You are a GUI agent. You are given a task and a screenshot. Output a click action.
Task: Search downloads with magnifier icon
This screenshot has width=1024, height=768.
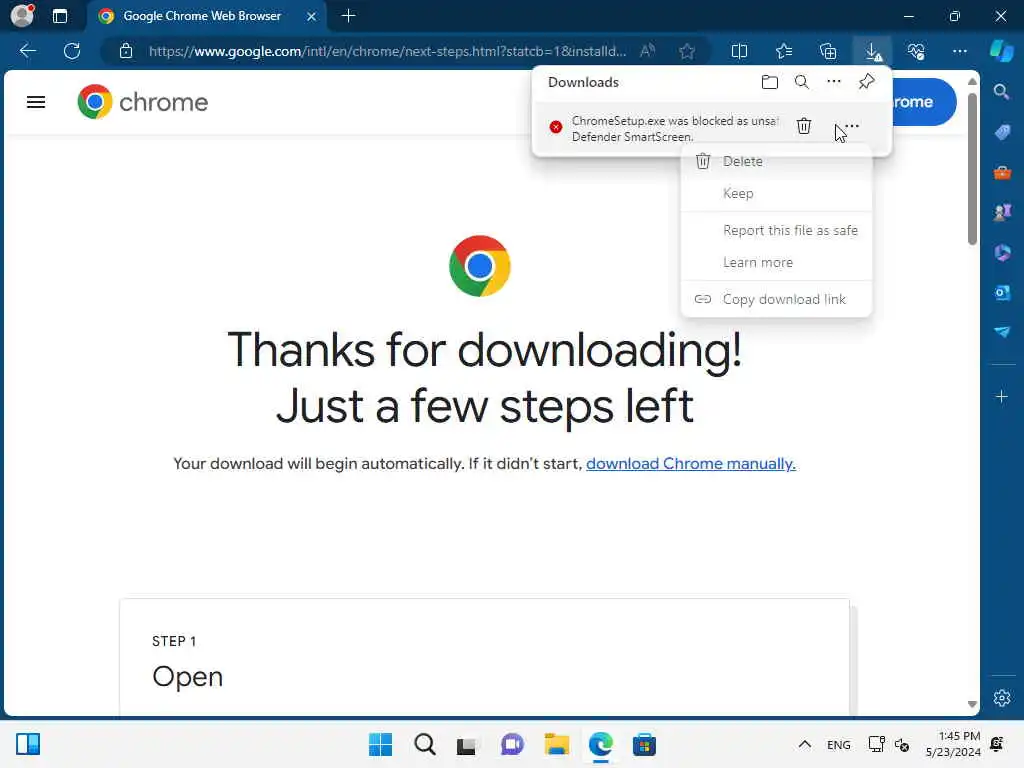point(801,82)
